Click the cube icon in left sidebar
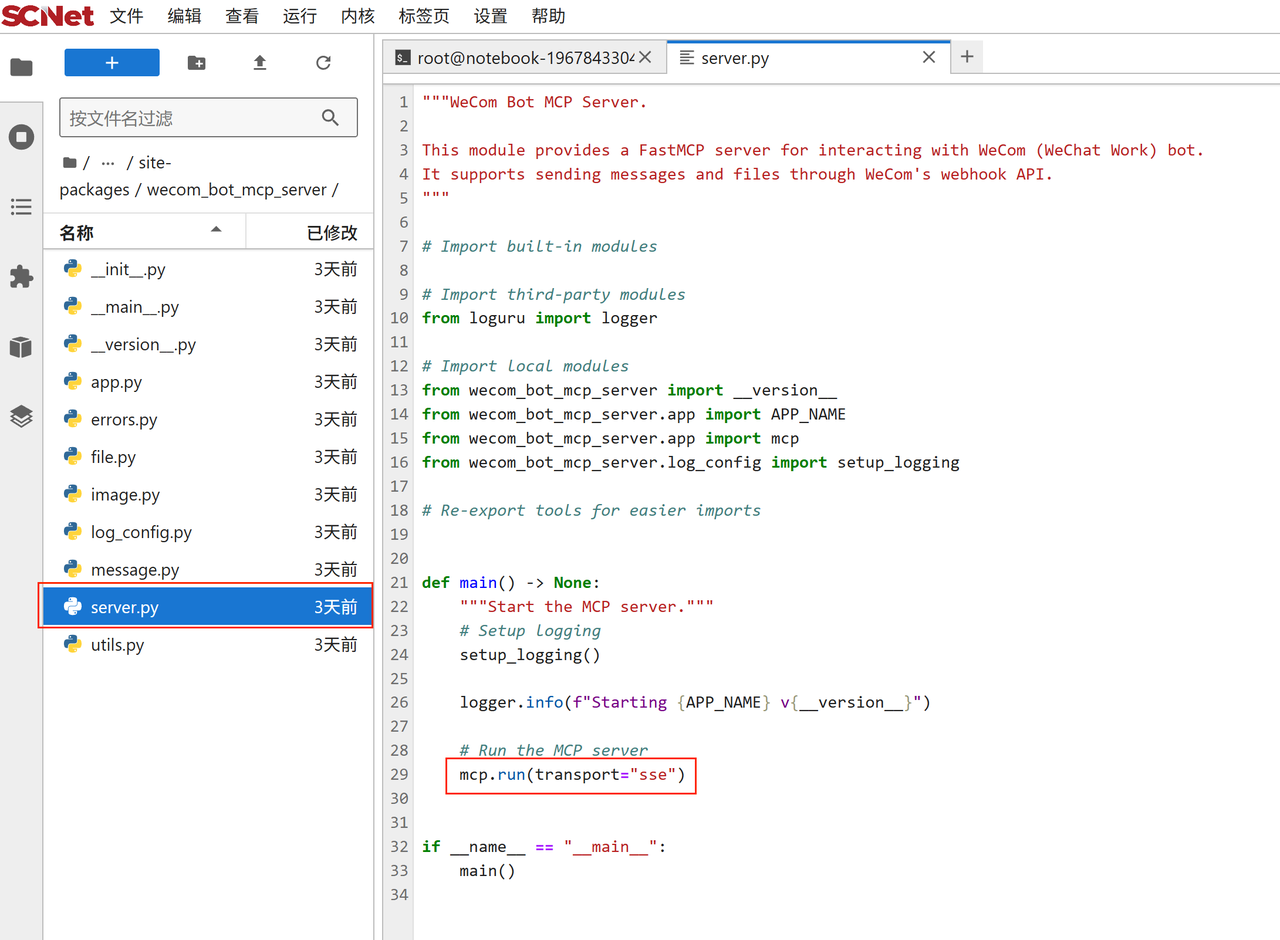The height and width of the screenshot is (940, 1280). click(21, 347)
